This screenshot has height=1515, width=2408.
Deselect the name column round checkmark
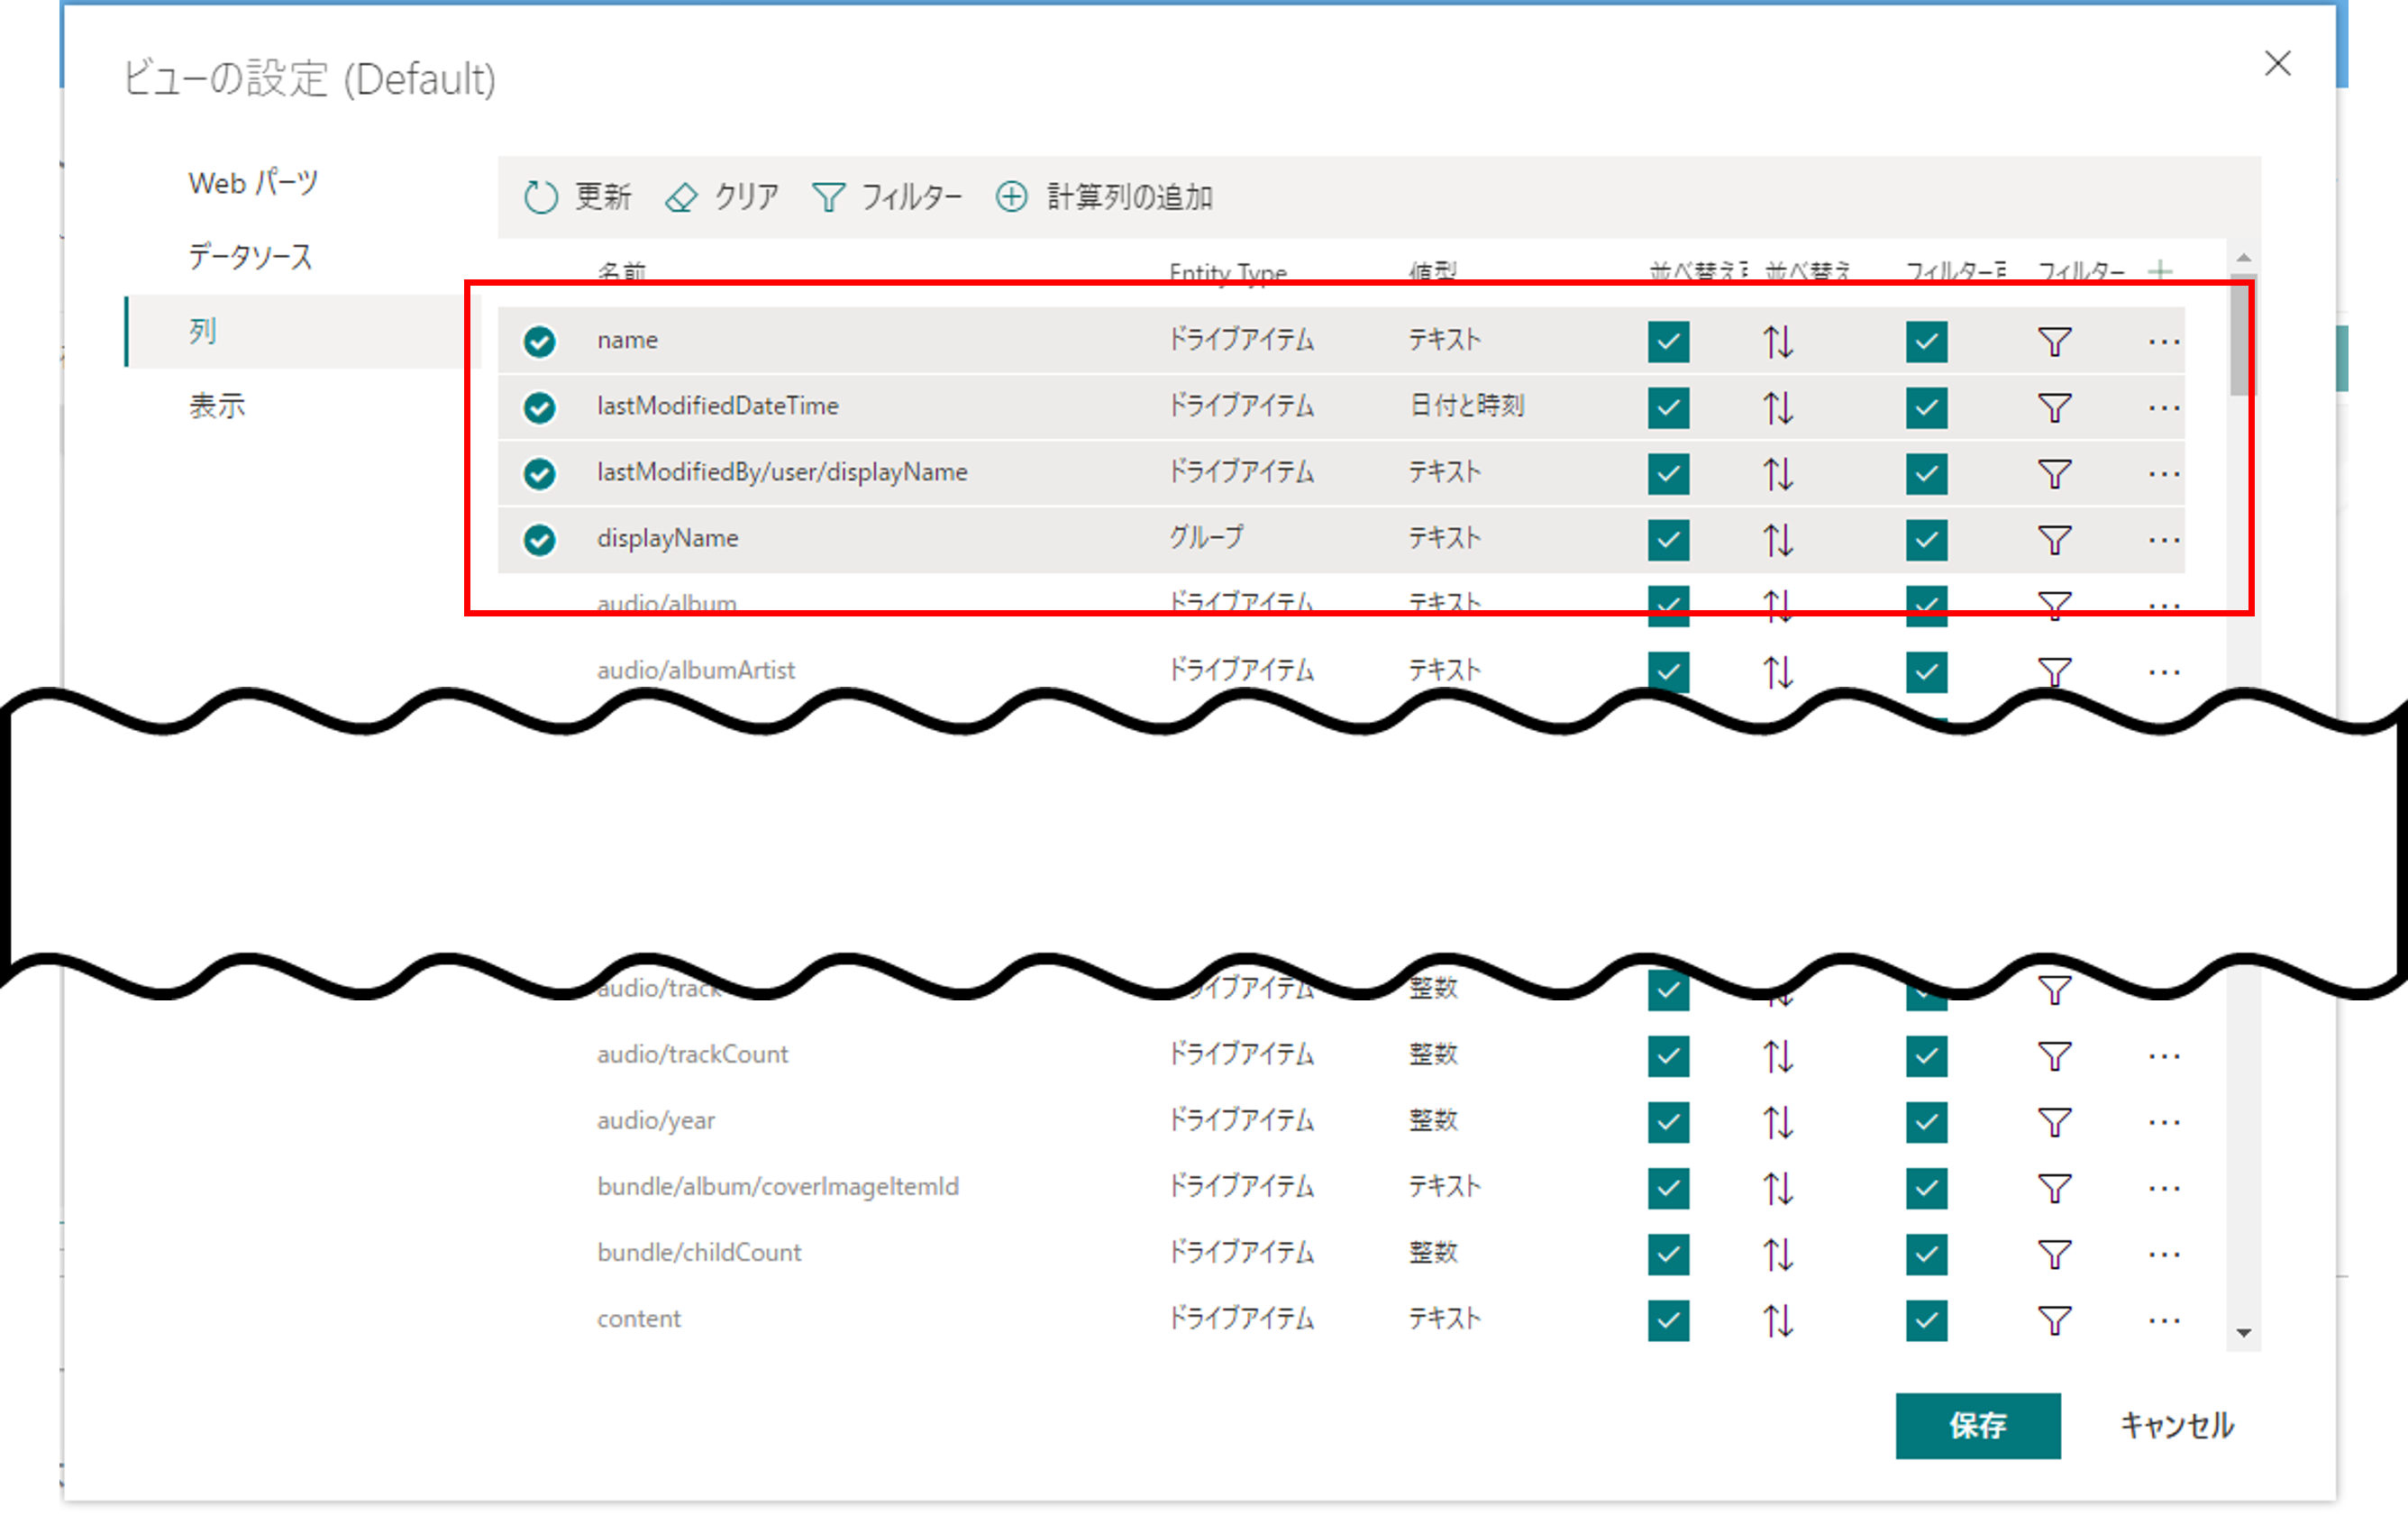539,342
